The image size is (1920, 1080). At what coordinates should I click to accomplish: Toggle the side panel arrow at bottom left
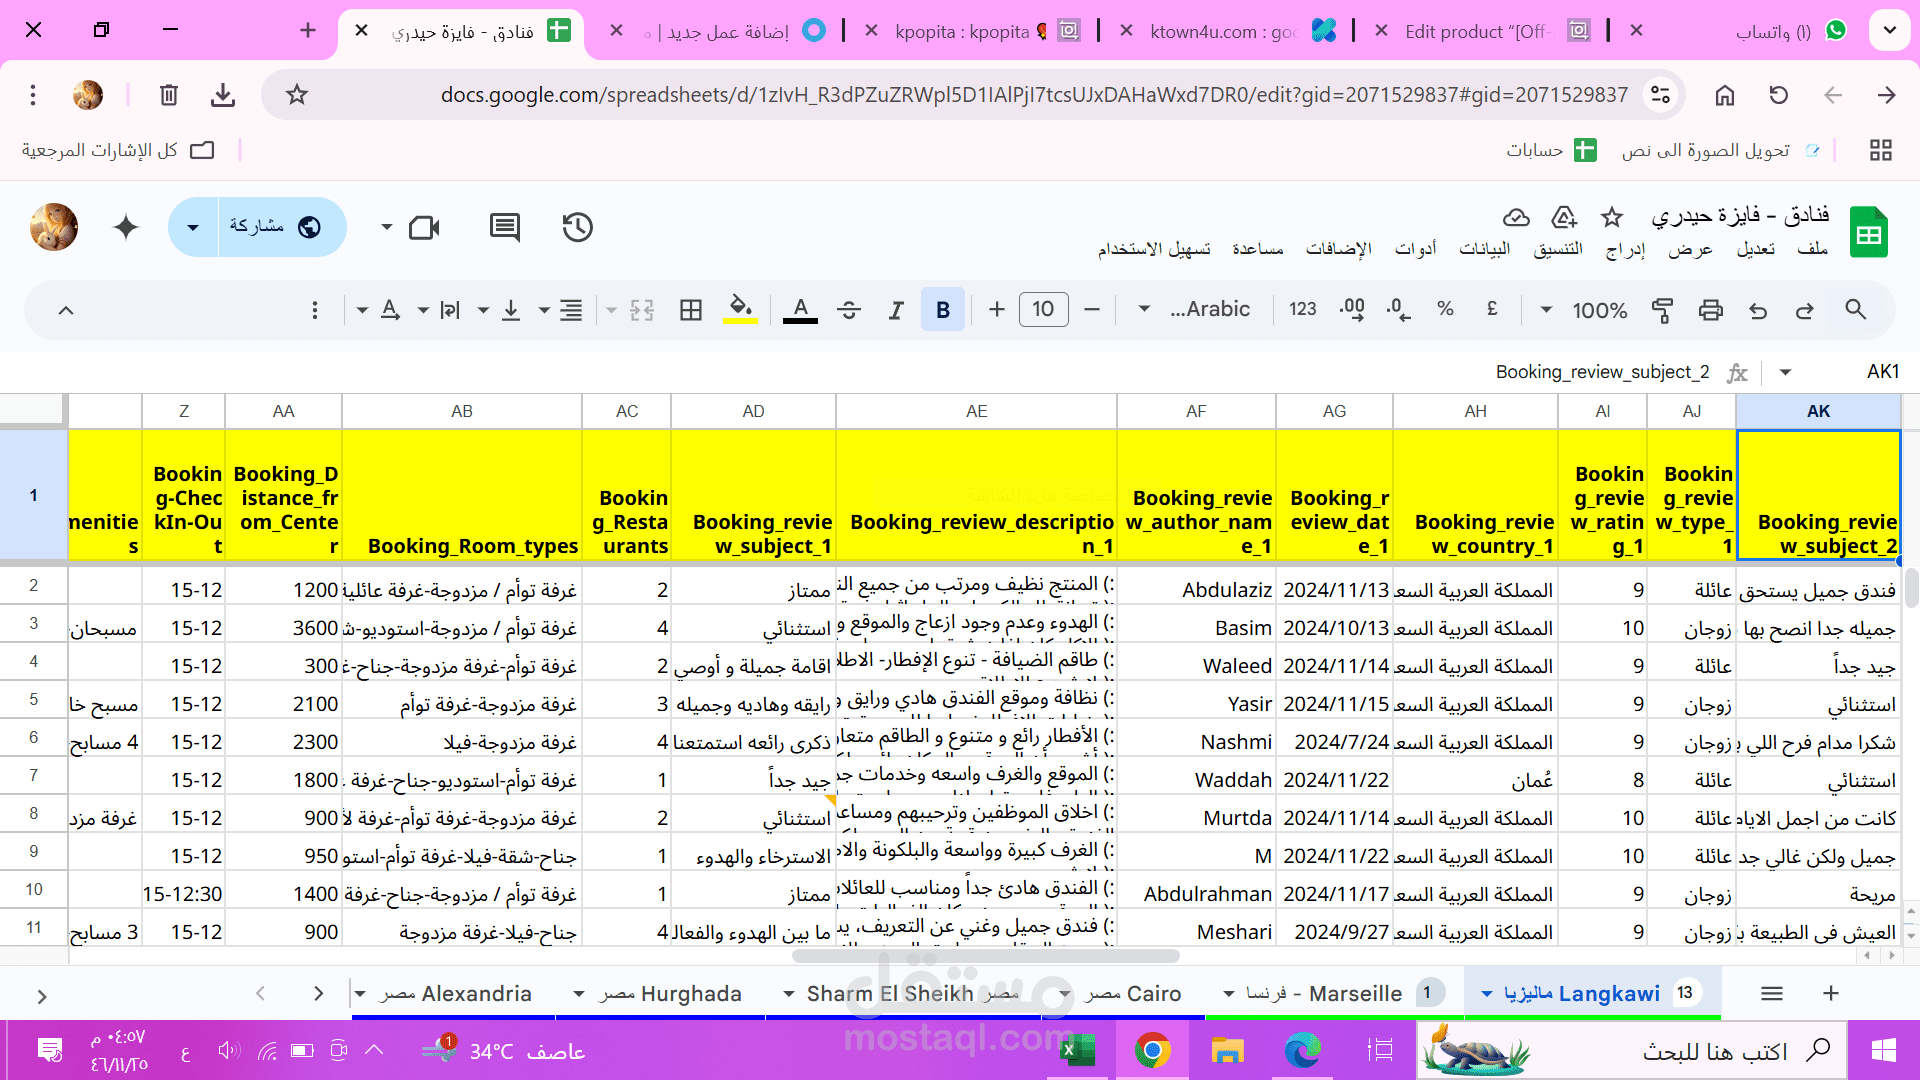(x=42, y=996)
